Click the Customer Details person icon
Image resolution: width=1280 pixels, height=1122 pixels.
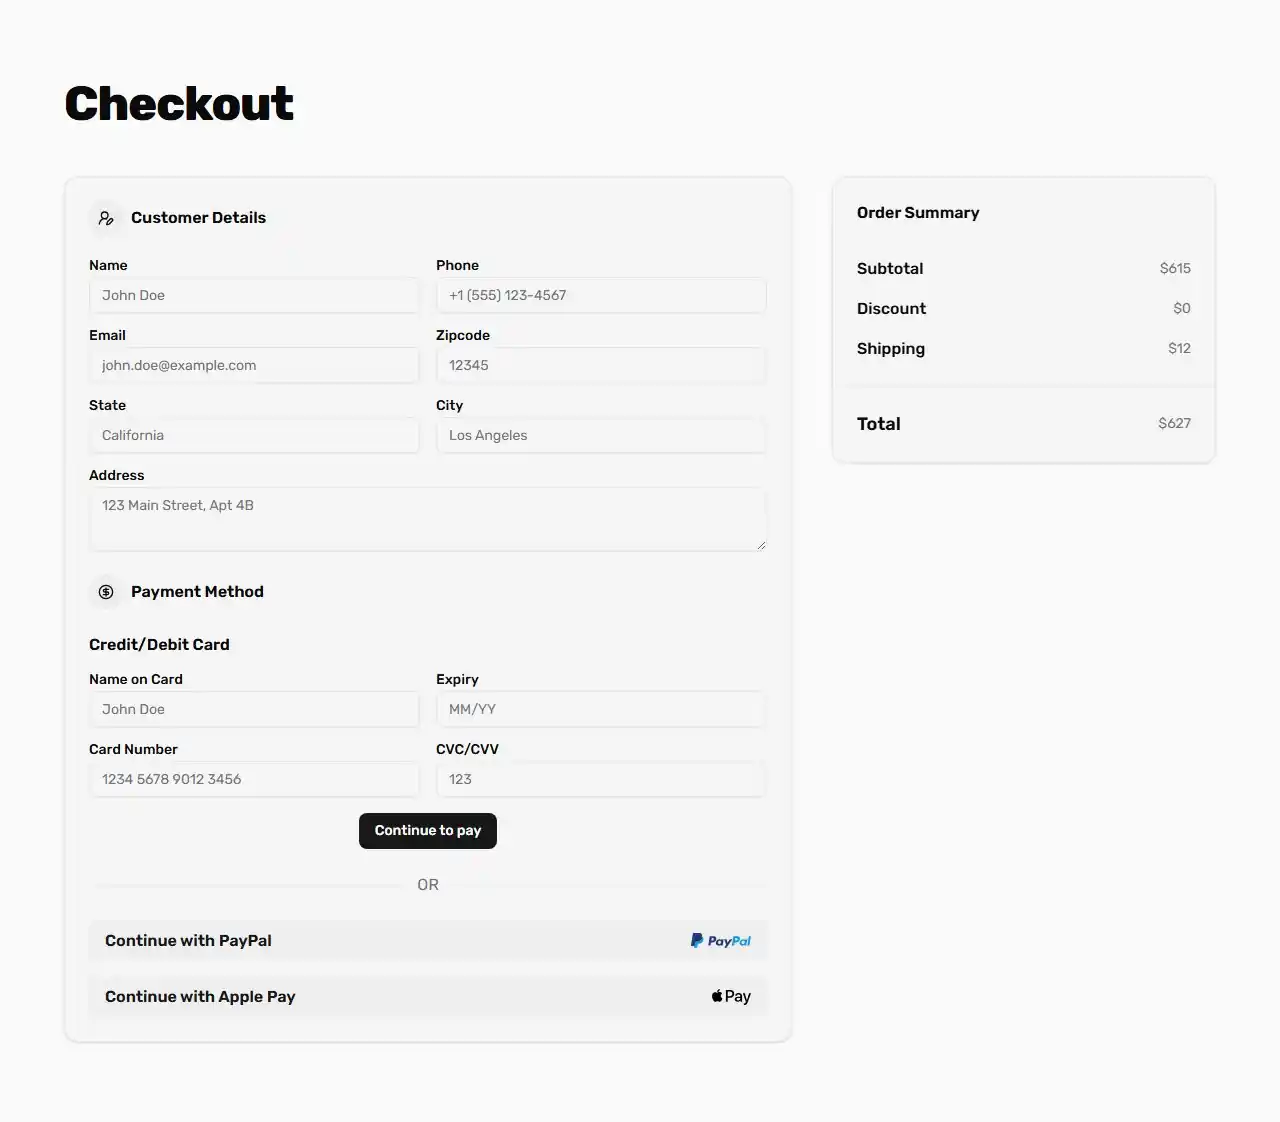[x=107, y=217]
